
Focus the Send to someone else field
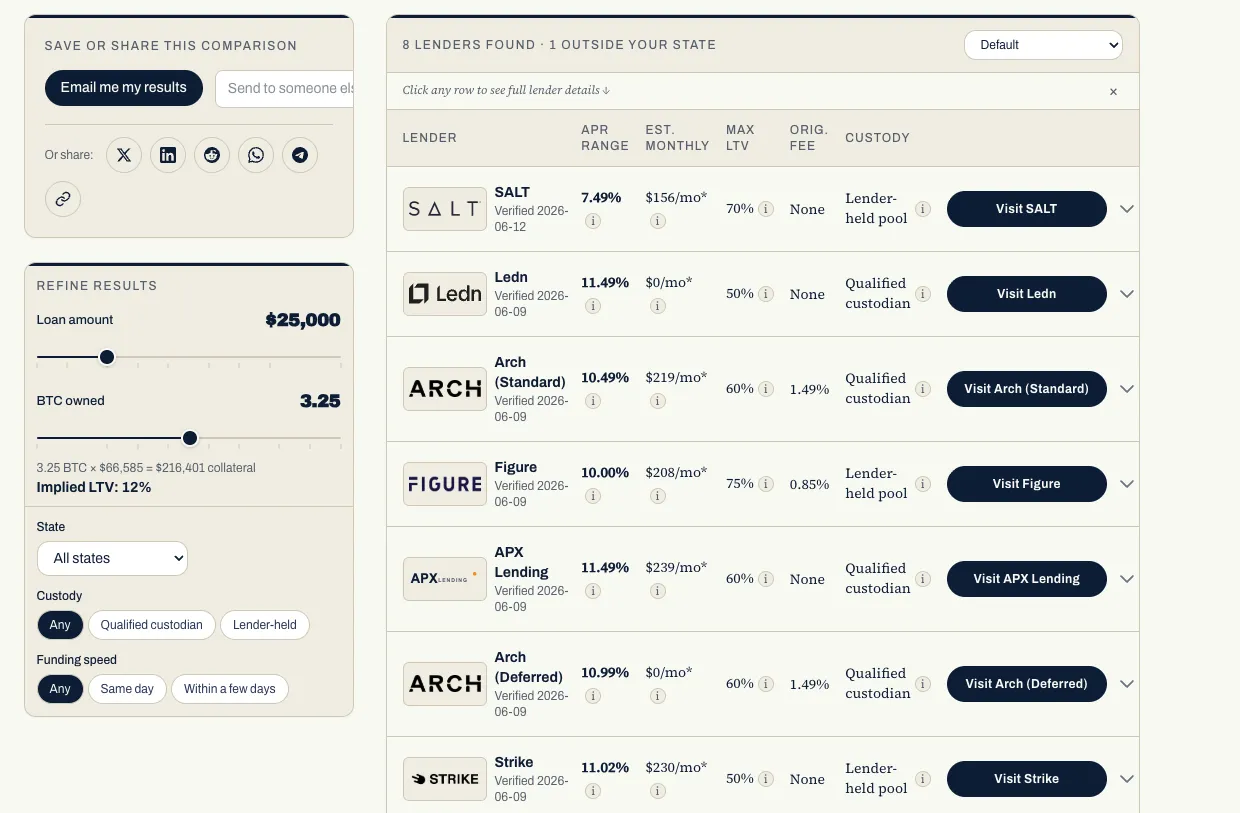click(285, 88)
